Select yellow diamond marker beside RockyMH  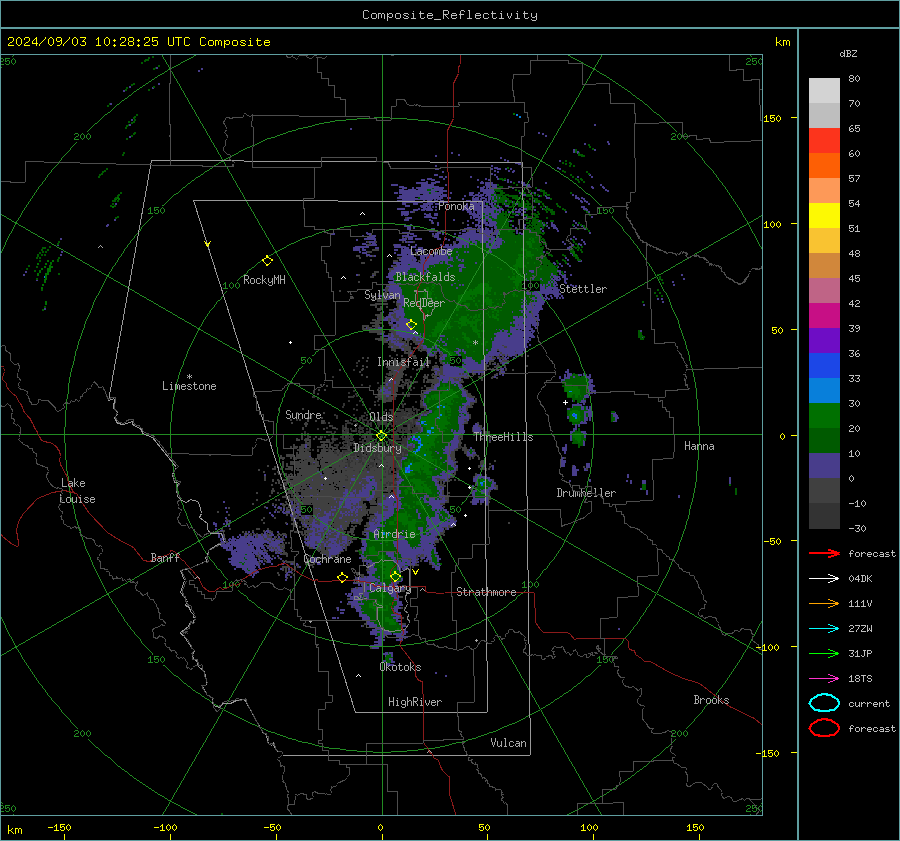(267, 261)
